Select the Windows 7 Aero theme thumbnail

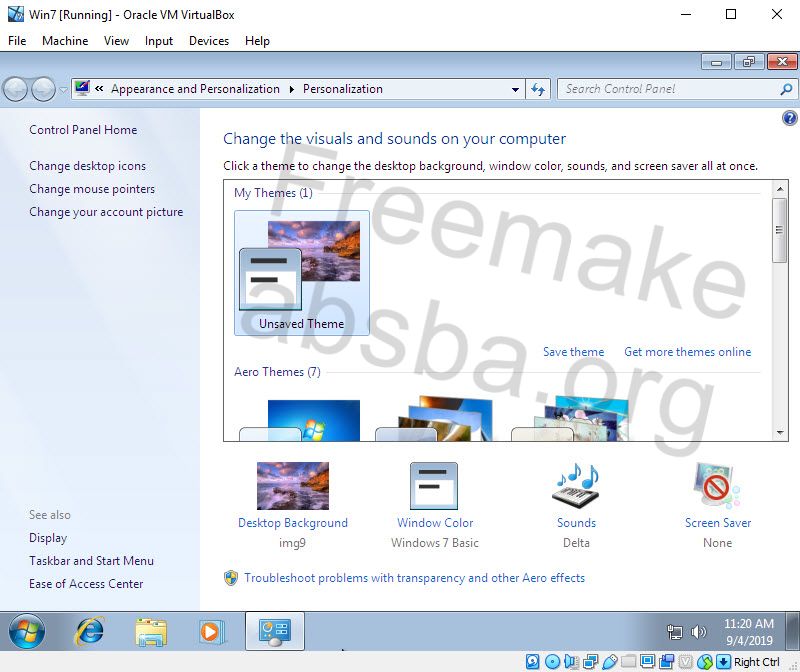pyautogui.click(x=300, y=419)
